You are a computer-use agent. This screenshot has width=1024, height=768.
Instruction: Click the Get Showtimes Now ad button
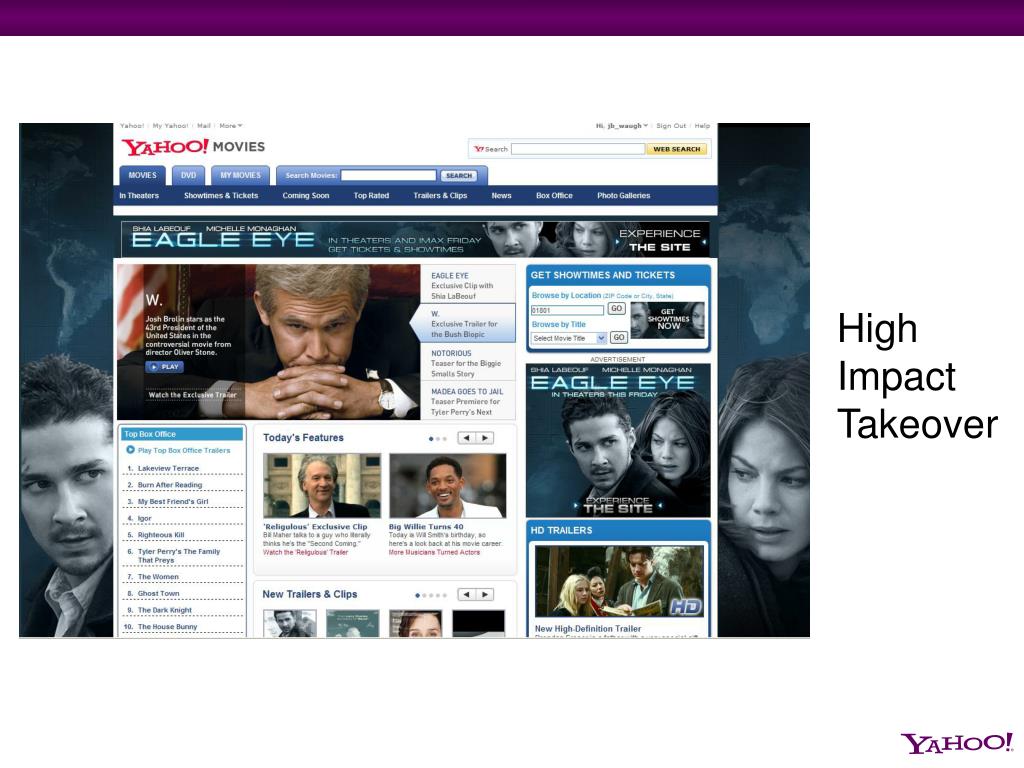point(668,320)
